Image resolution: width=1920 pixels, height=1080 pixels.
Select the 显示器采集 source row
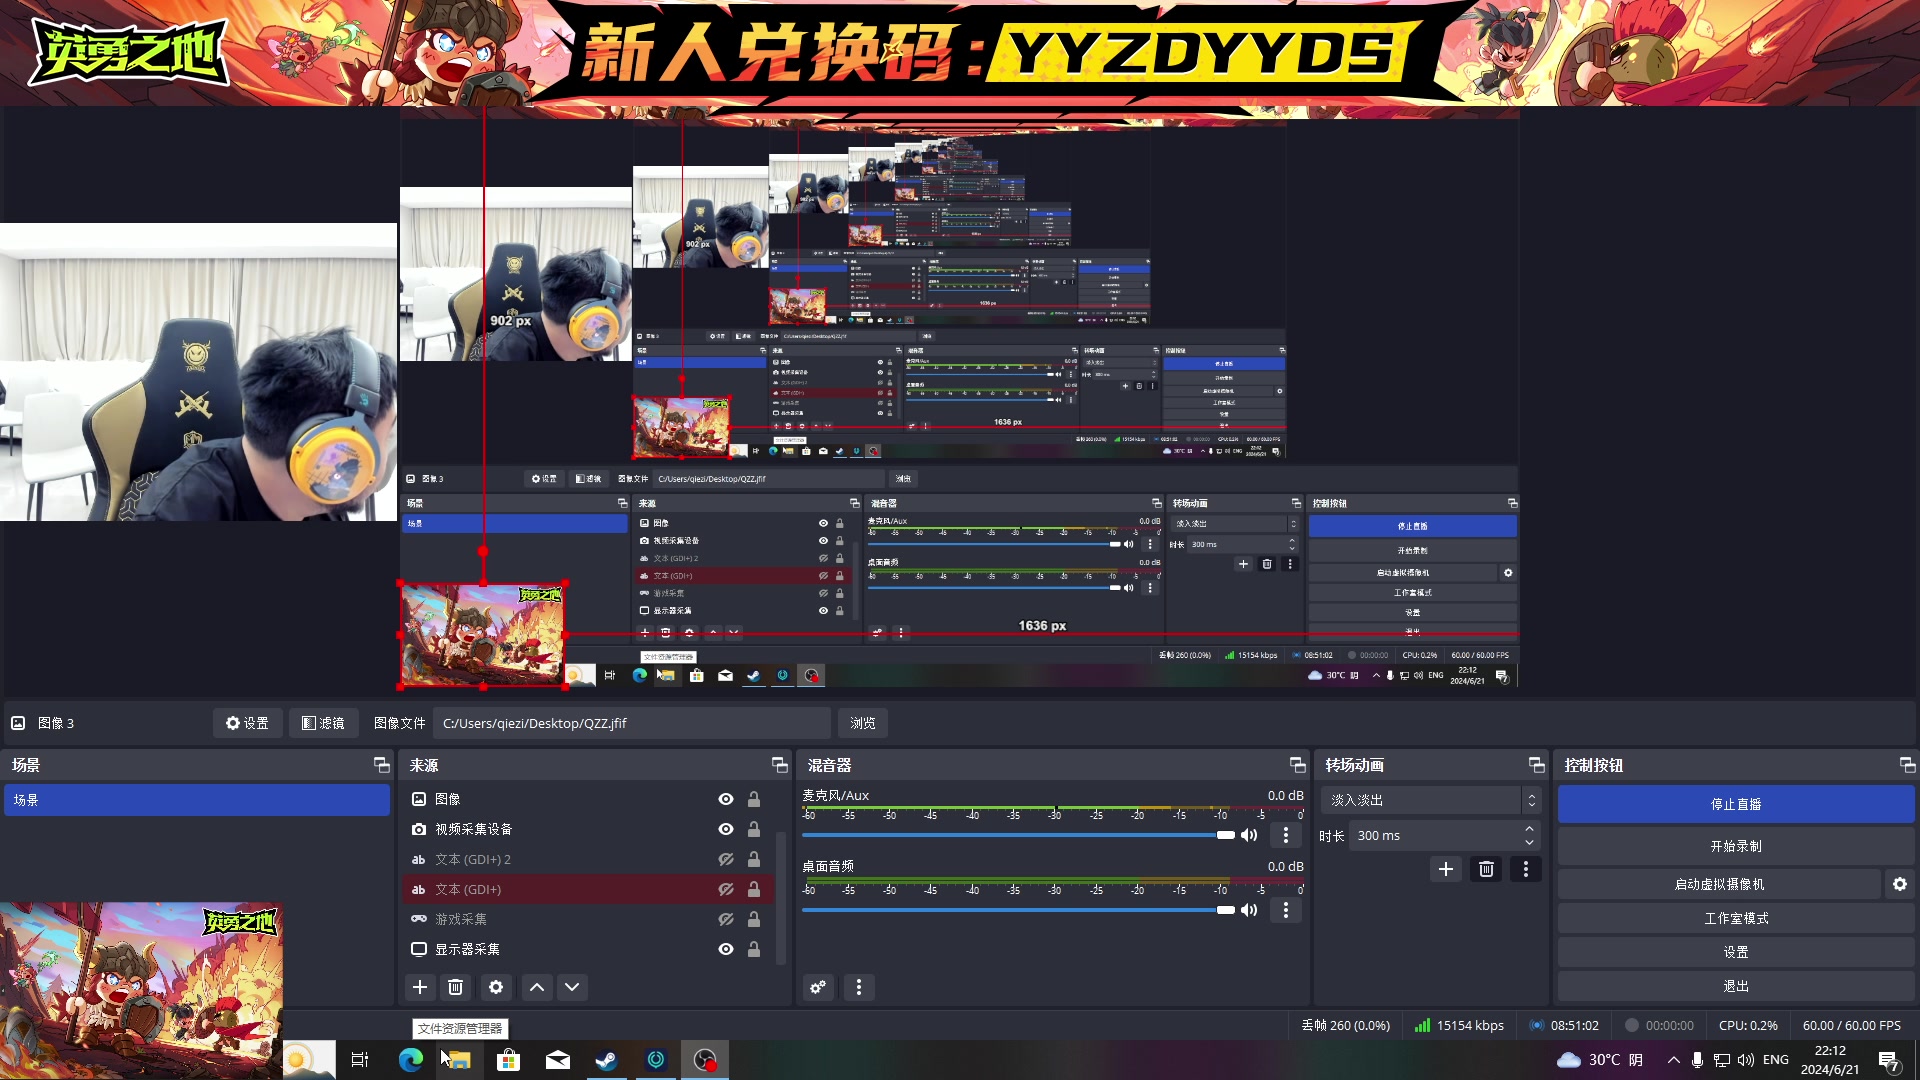(588, 949)
